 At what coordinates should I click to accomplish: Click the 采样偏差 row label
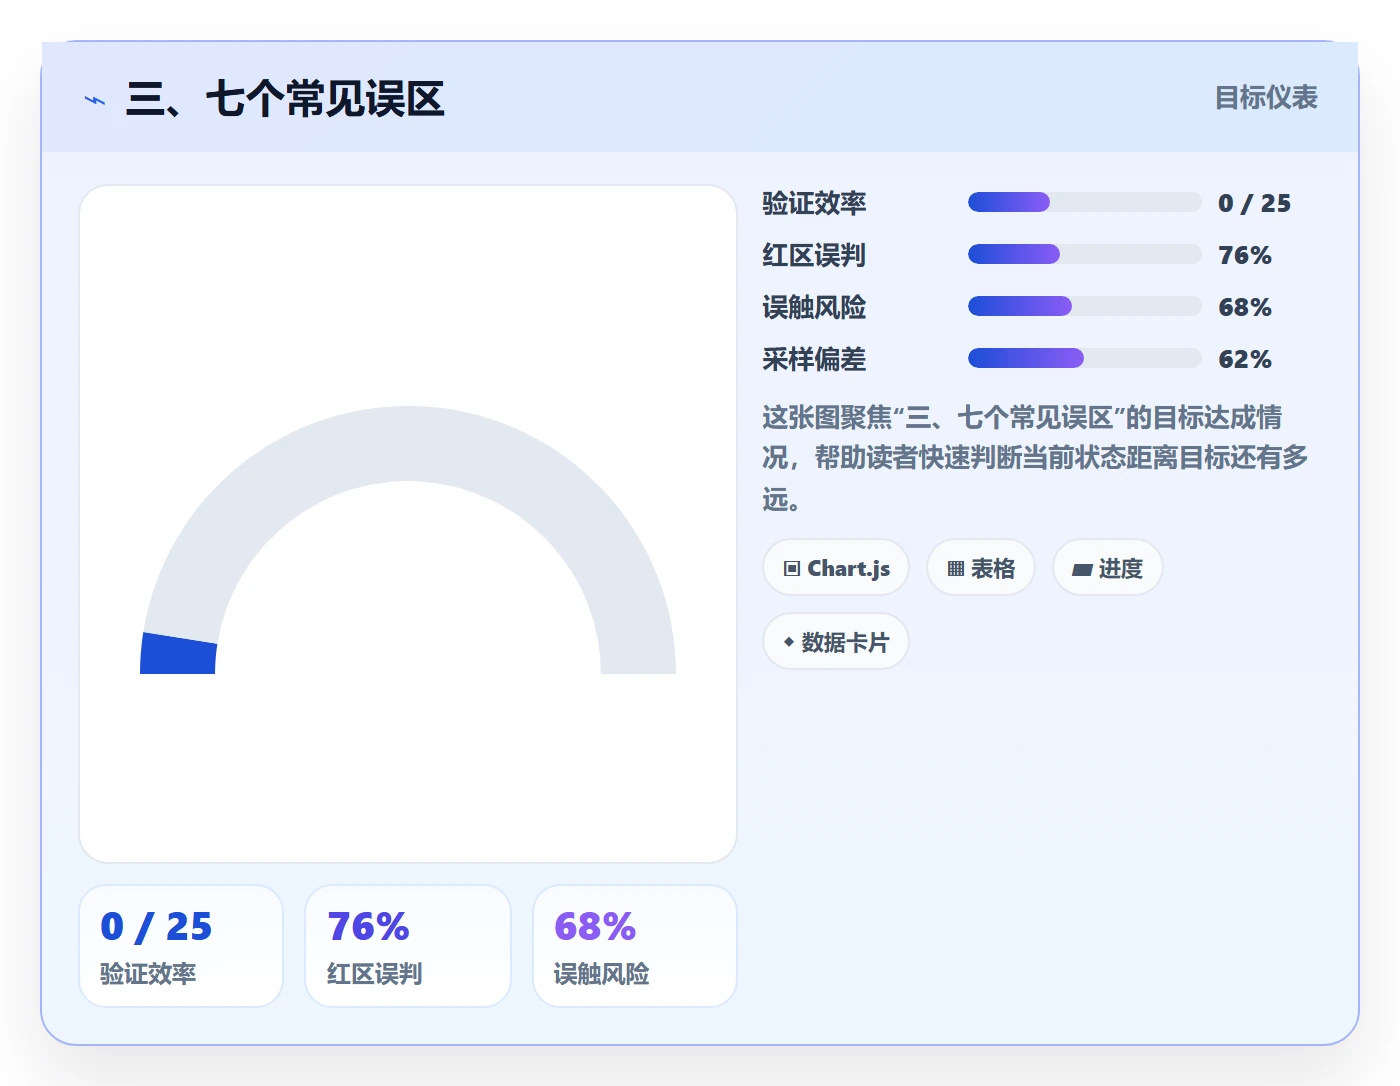pyautogui.click(x=814, y=359)
